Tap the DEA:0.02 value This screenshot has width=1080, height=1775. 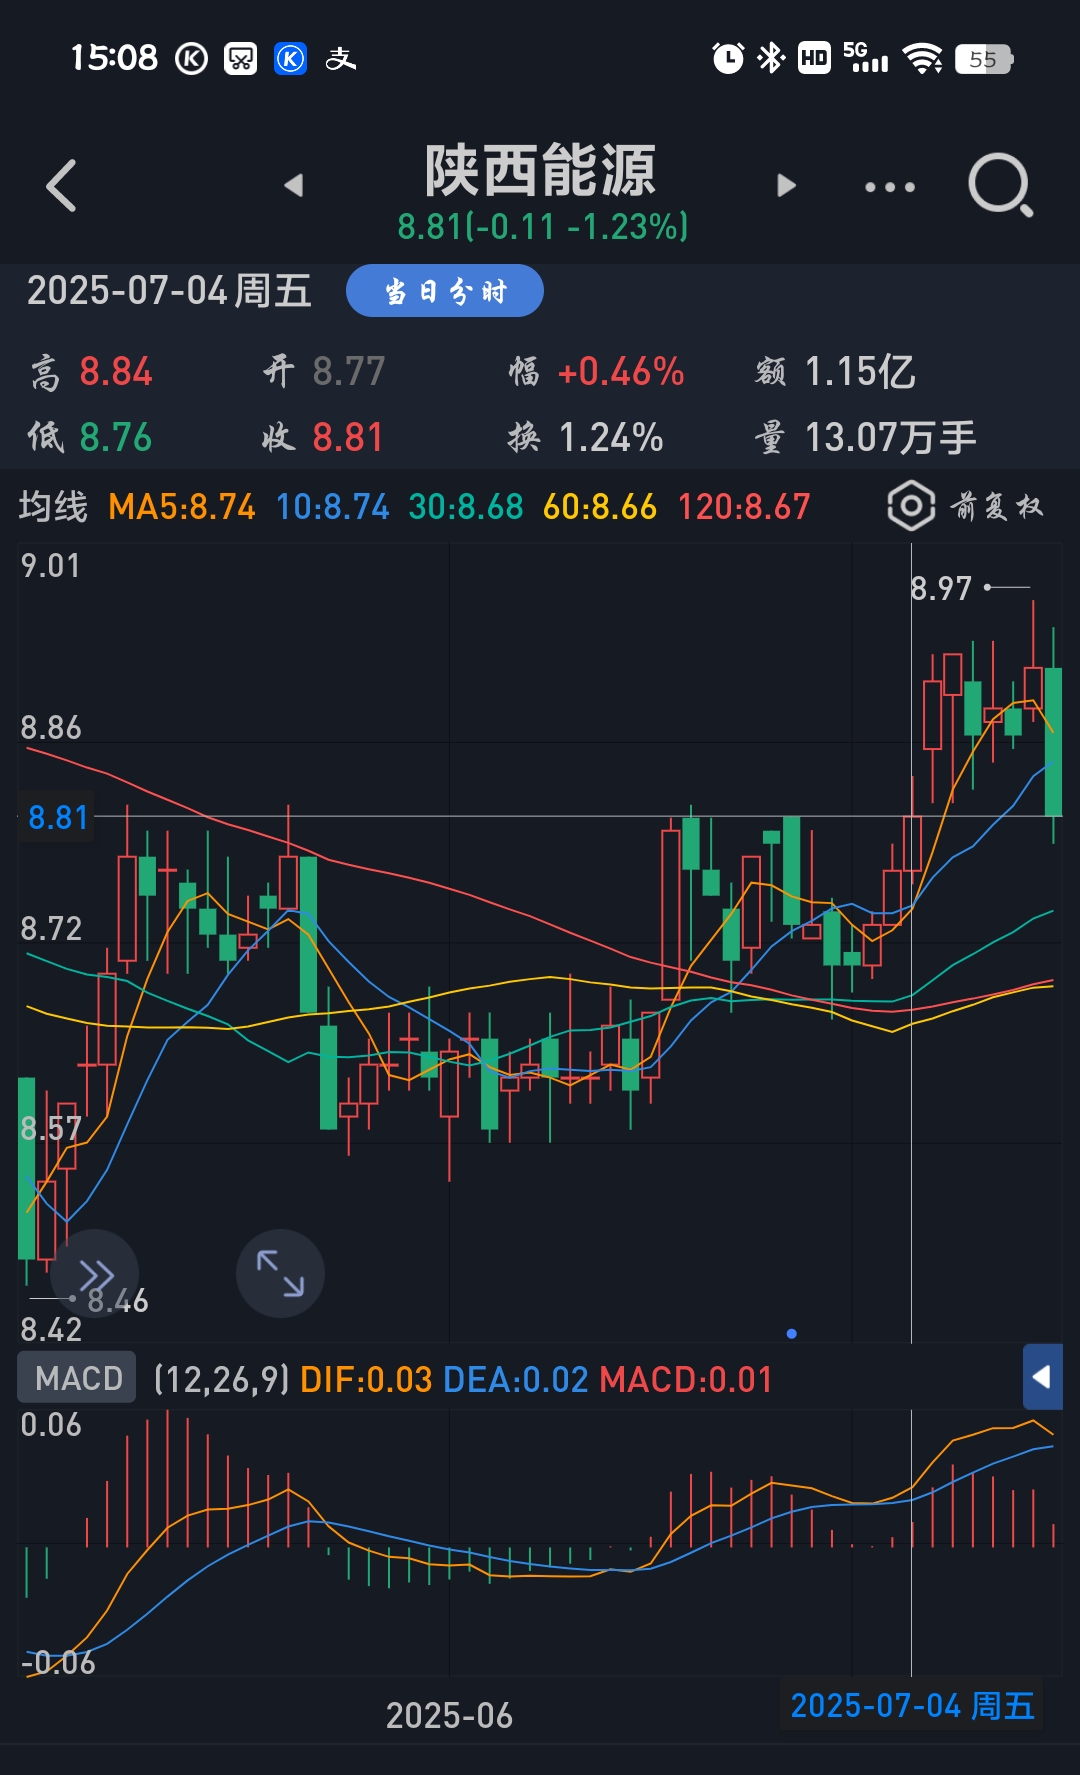[516, 1380]
